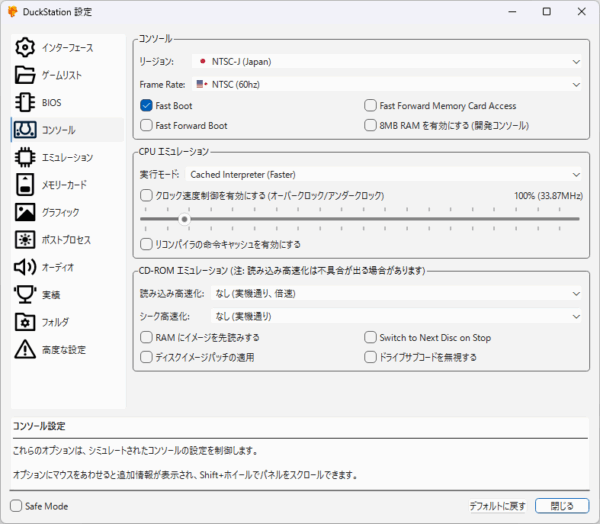Click the エミュレーション CPU icon
This screenshot has width=600, height=524.
click(x=25, y=157)
